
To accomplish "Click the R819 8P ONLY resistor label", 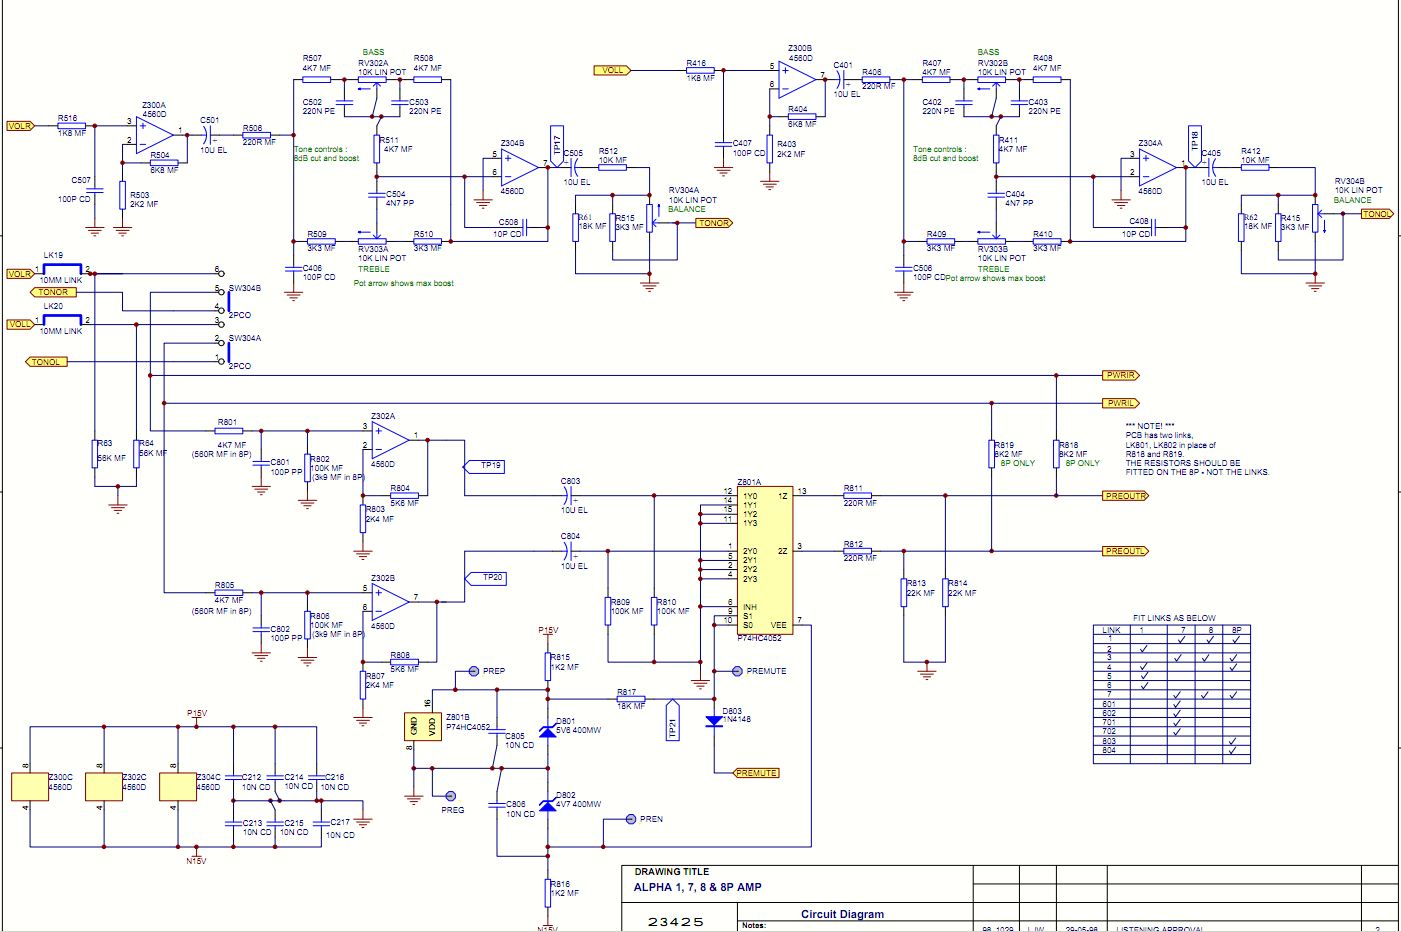I will coord(1004,446).
